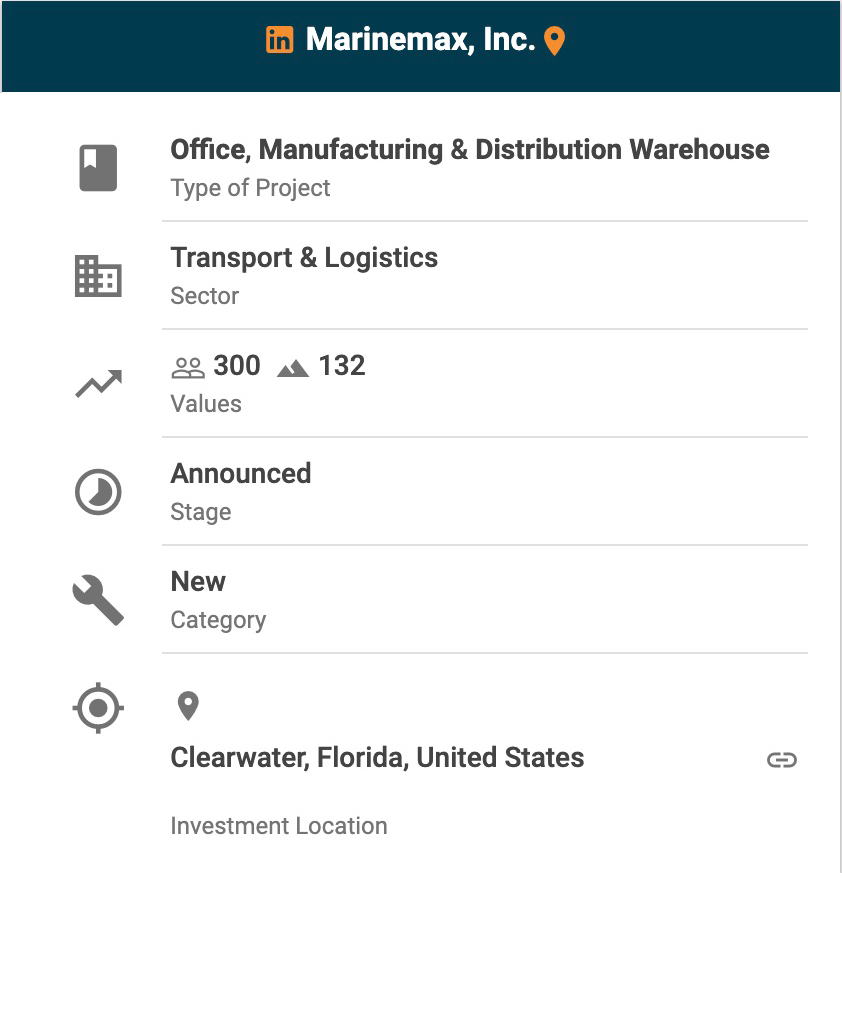This screenshot has height=1012, width=842.
Task: Click the New category value
Action: (x=198, y=582)
